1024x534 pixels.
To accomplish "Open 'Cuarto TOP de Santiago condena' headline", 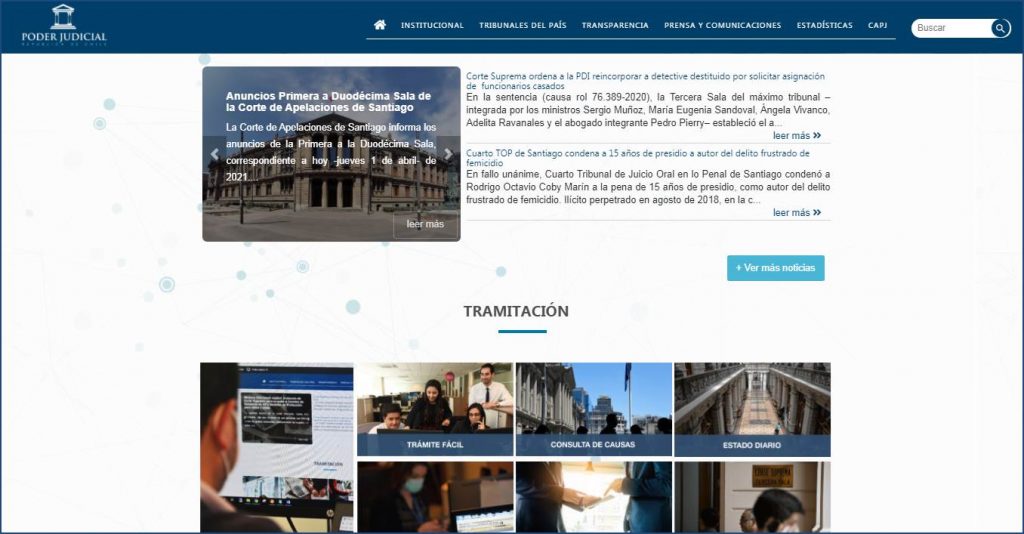I will tap(637, 158).
